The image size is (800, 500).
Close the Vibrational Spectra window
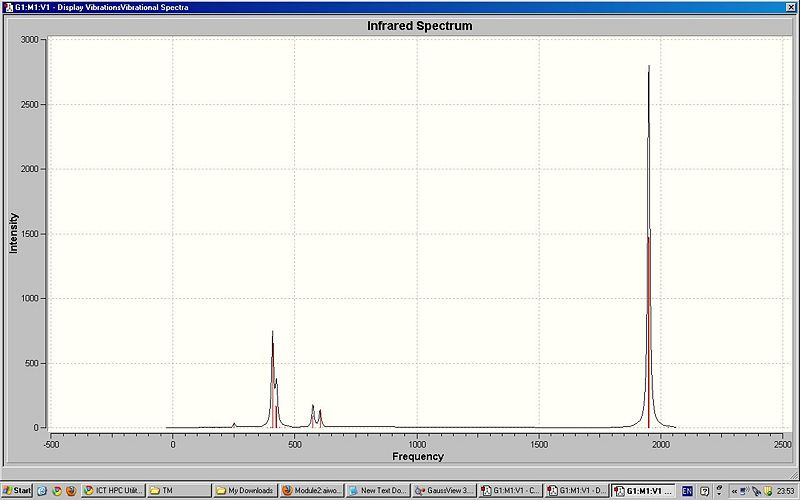[791, 7]
